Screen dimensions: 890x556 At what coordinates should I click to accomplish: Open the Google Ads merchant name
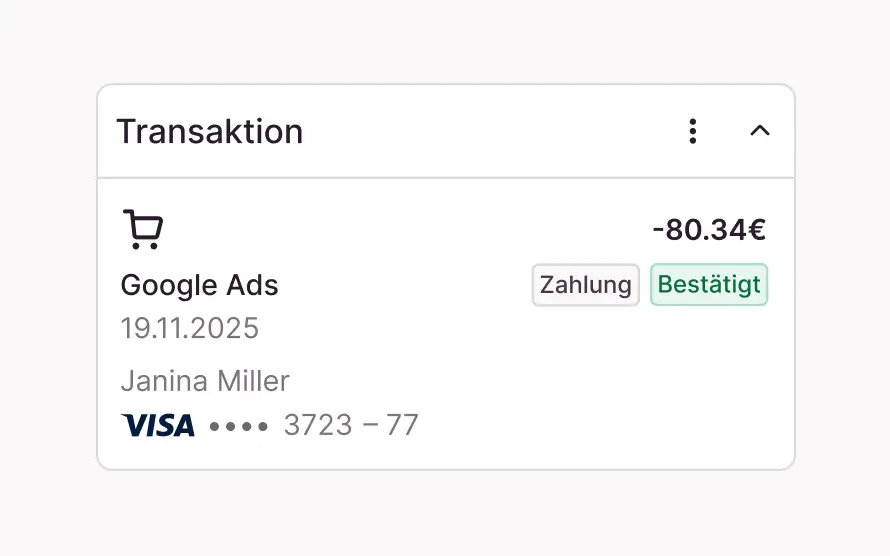[x=199, y=285]
